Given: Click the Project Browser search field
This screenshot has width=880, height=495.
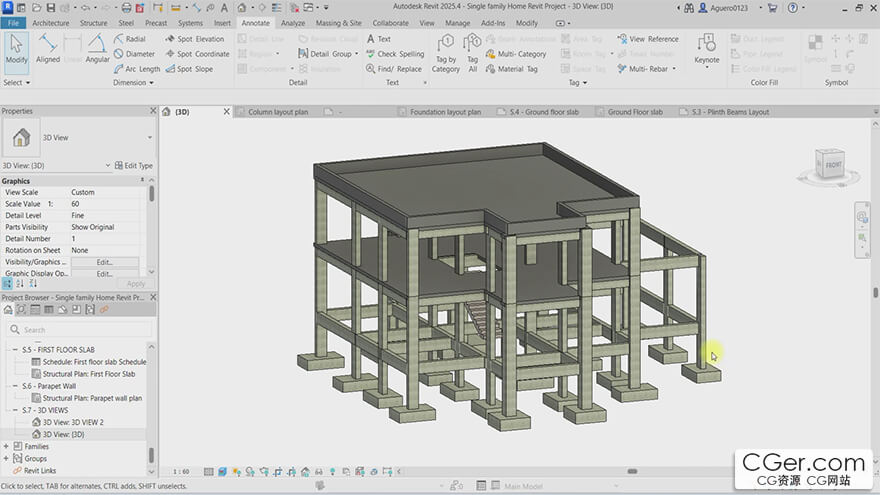Looking at the screenshot, I should (x=80, y=329).
